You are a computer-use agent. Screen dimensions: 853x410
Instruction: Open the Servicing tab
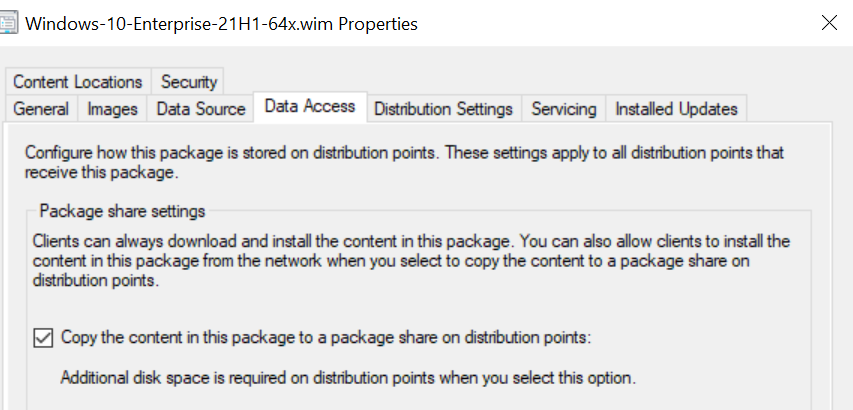pyautogui.click(x=564, y=109)
